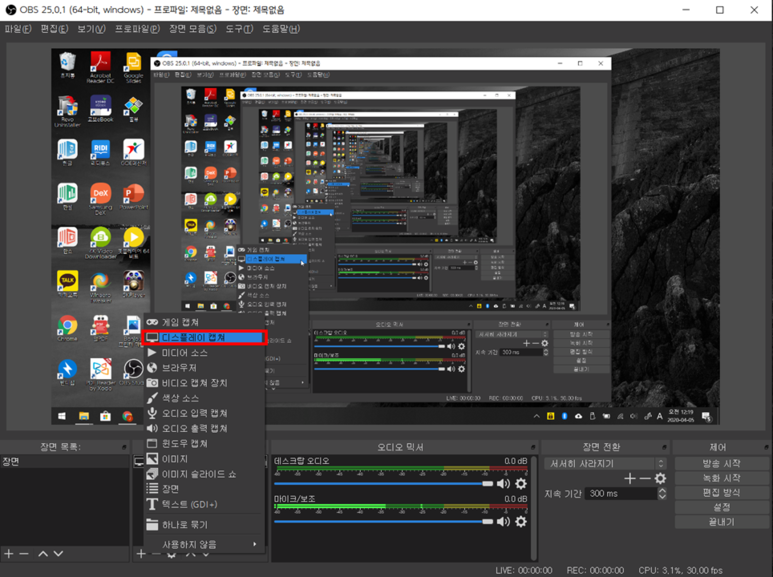Move scene up with the arrow icon
The width and height of the screenshot is (773, 577).
(x=43, y=553)
